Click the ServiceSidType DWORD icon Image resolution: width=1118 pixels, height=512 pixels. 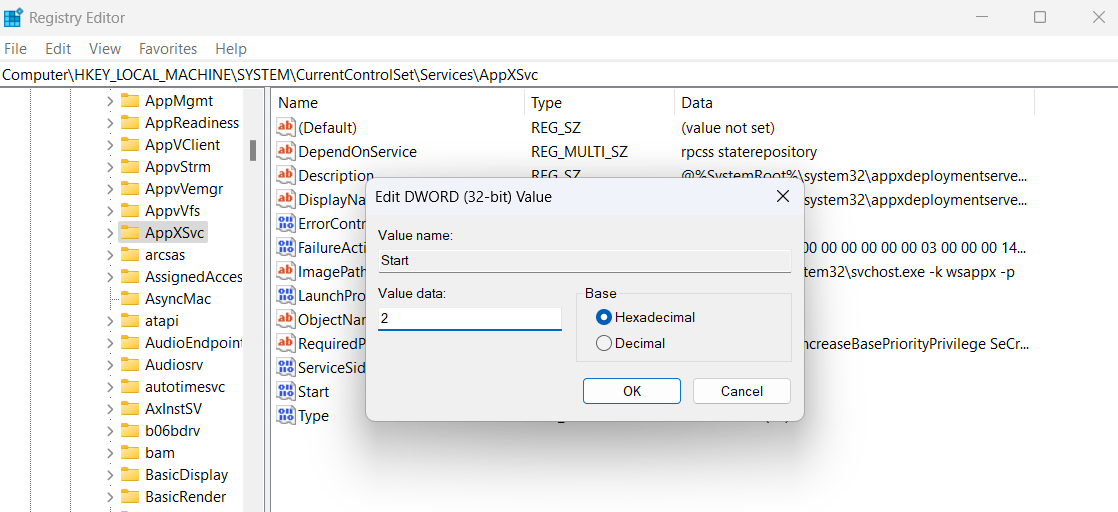tap(286, 367)
